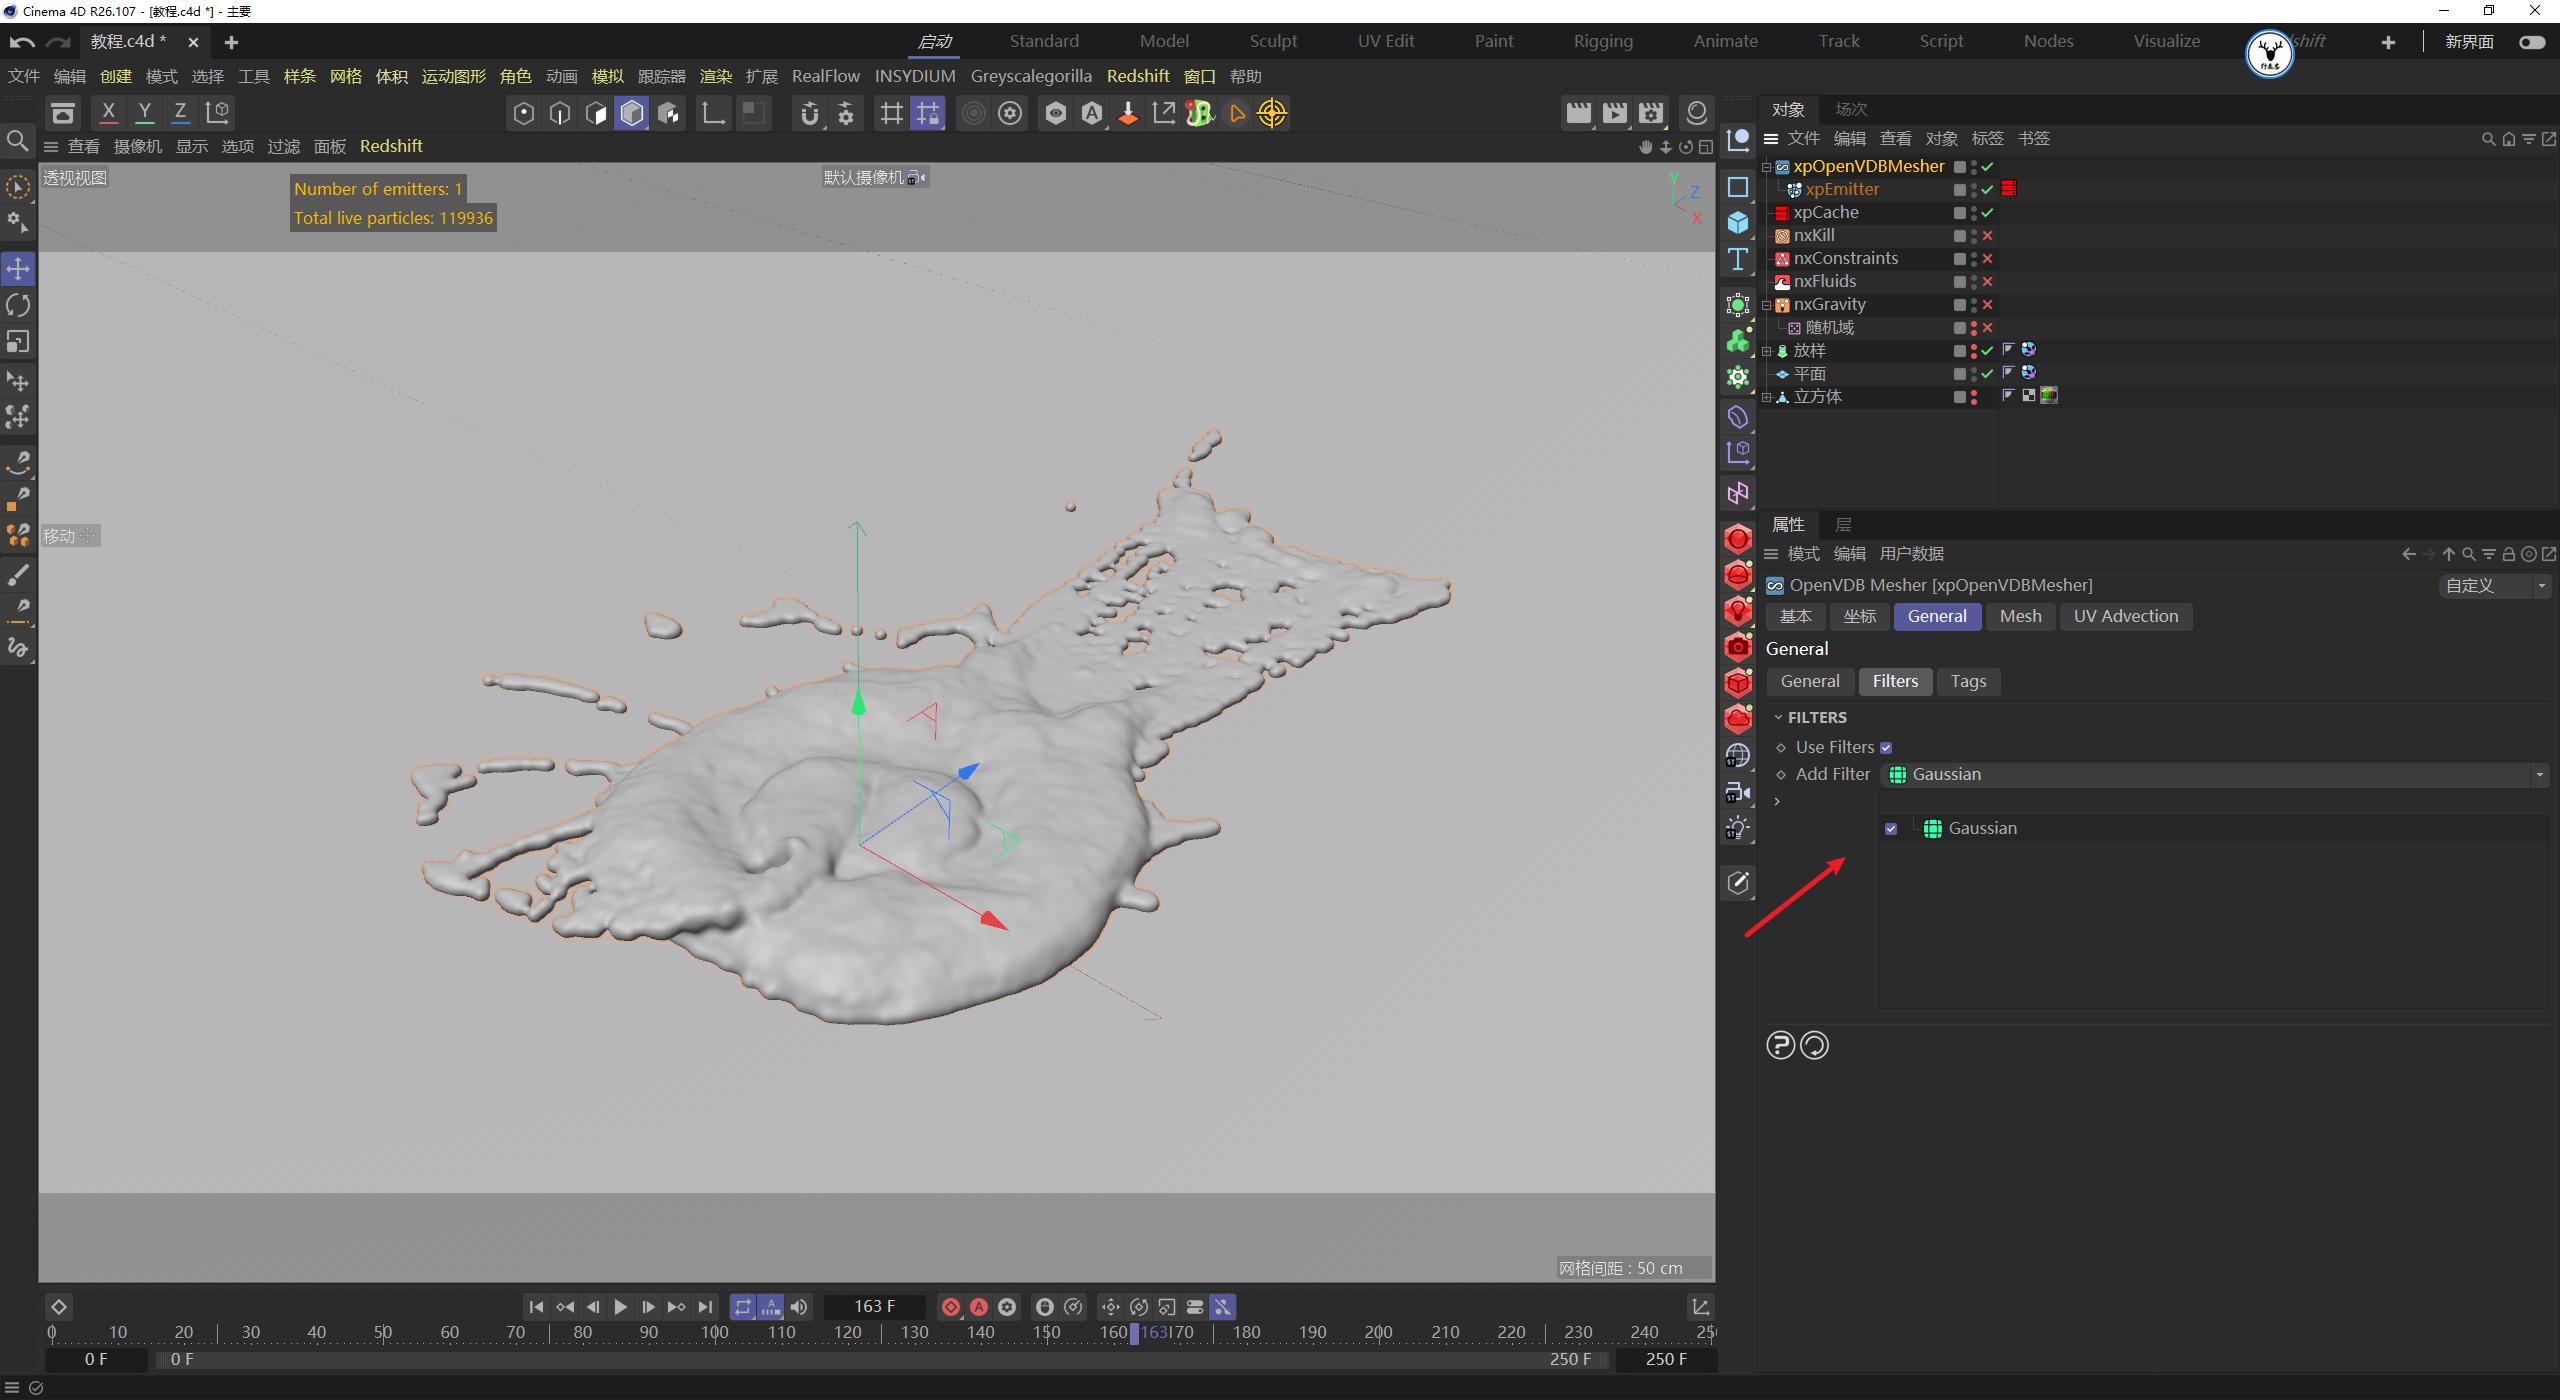Click the yellow Redshift RenderView target icon
Screen dimensions: 2560x1400
click(x=1272, y=114)
